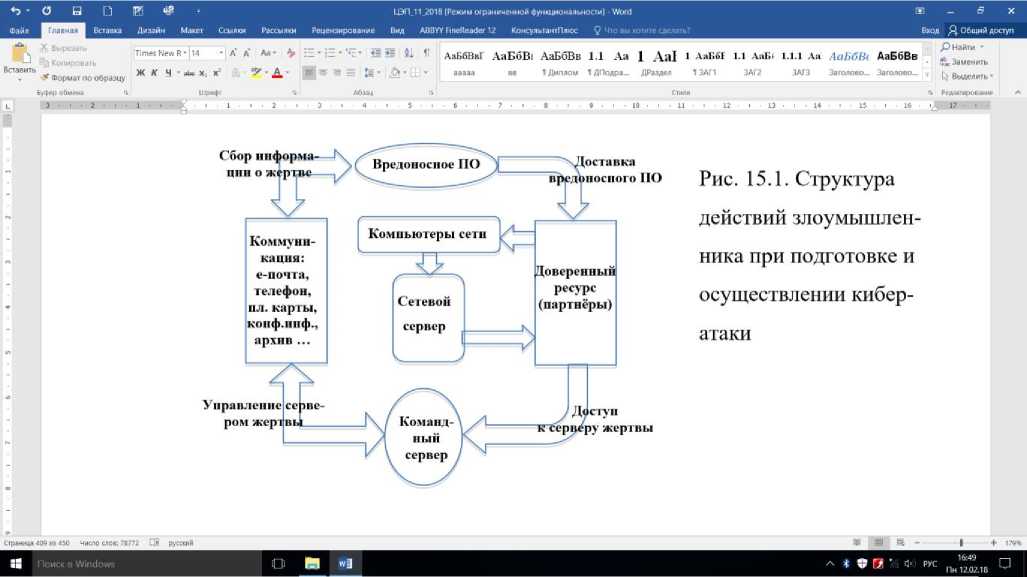
Task: Click the Paste (Вставить) clipboard icon
Action: click(x=20, y=54)
